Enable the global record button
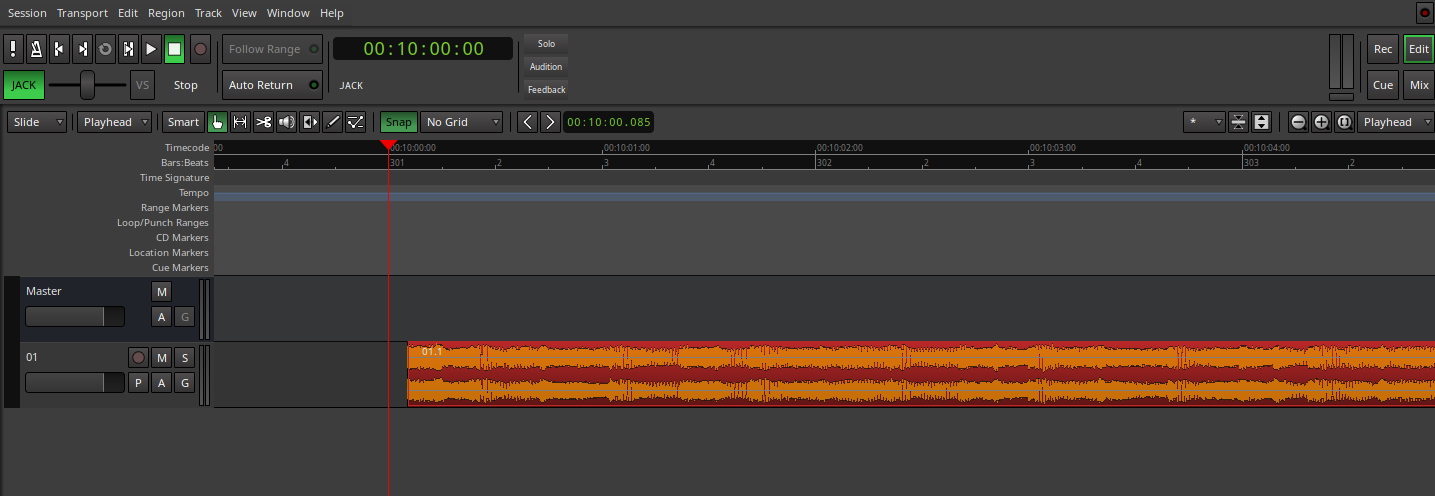Screen dimensions: 1435x496 [x=200, y=49]
